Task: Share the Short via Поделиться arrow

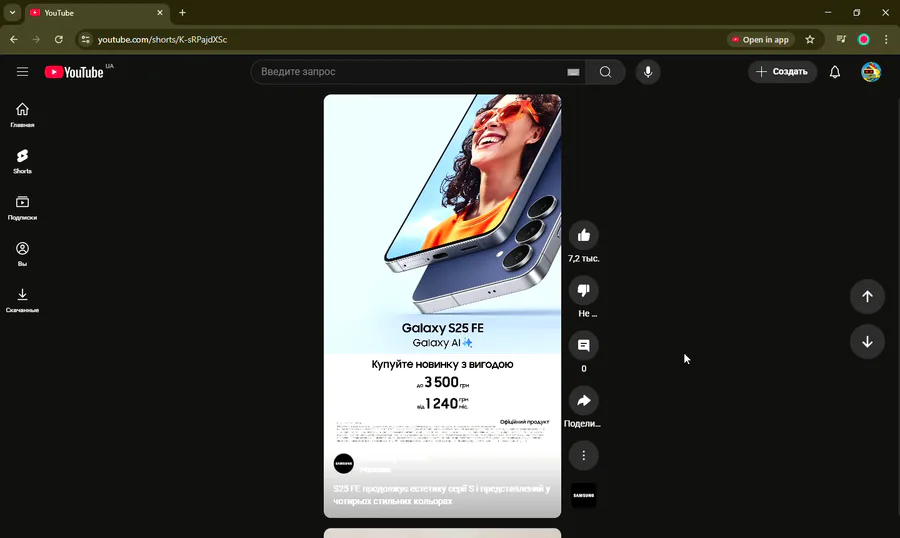Action: (x=584, y=401)
